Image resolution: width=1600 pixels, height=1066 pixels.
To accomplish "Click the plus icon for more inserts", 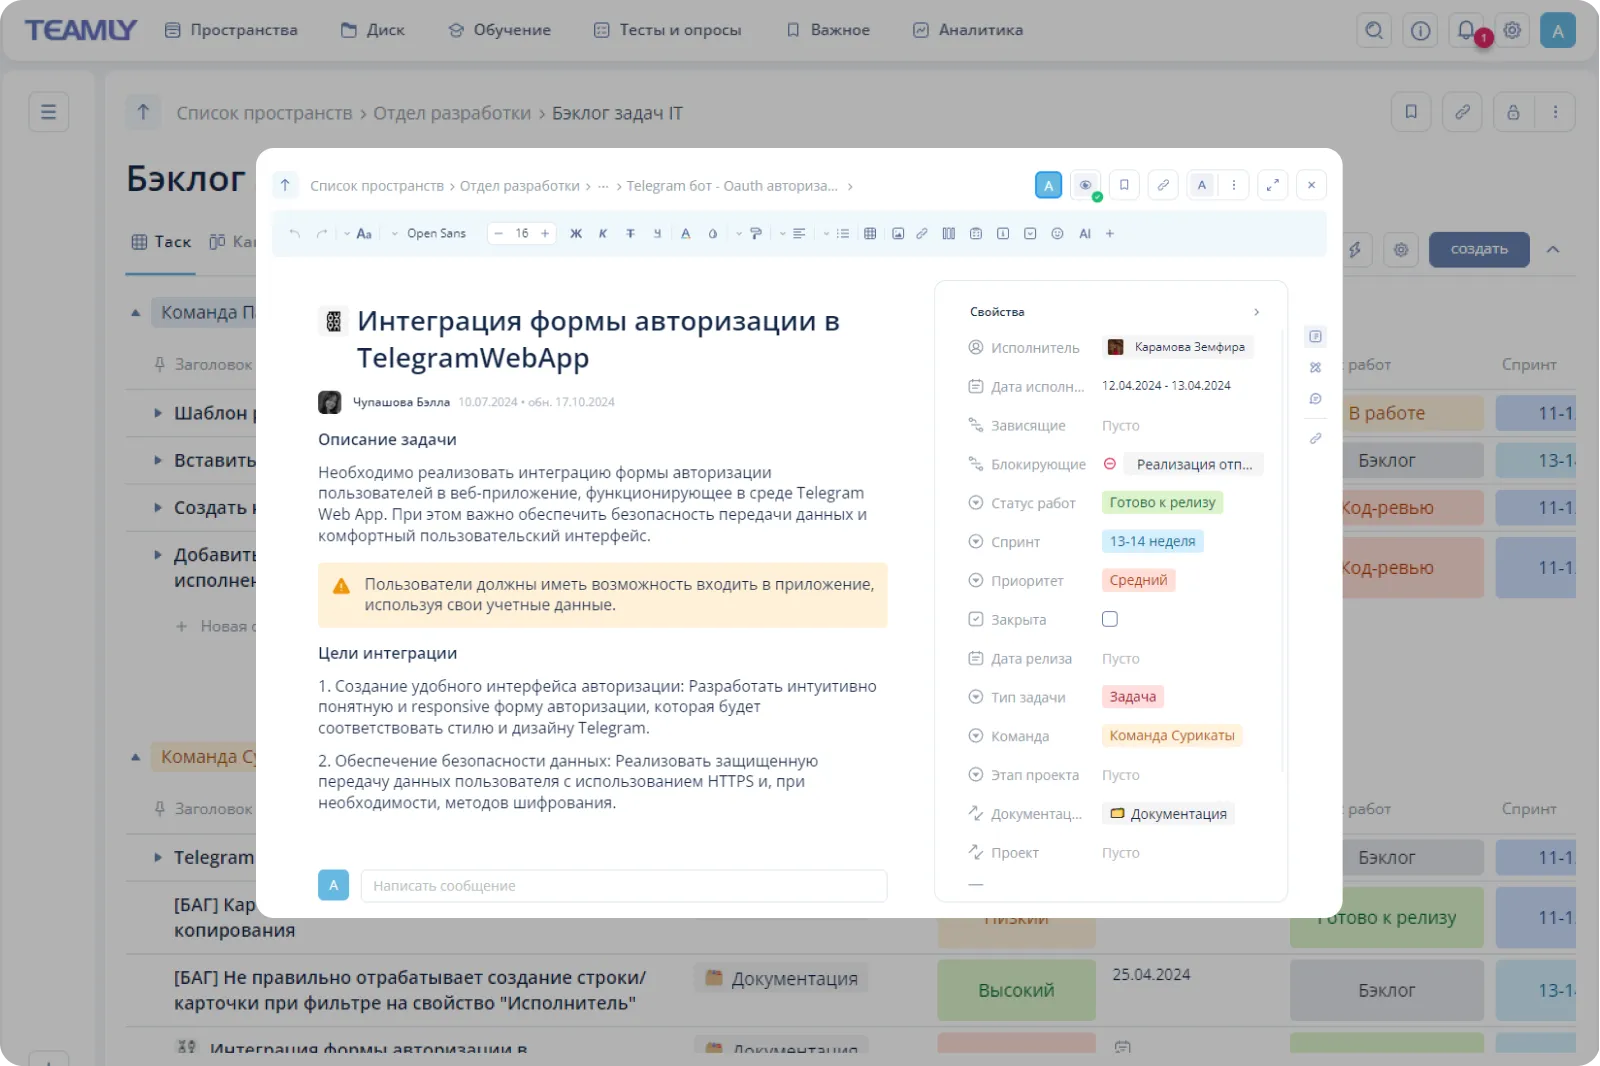I will pyautogui.click(x=1110, y=234).
